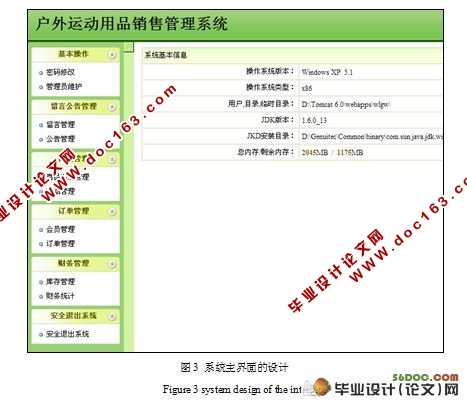Click the bullet icon beside 财务统计
This screenshot has height=403, width=467.
41,297
